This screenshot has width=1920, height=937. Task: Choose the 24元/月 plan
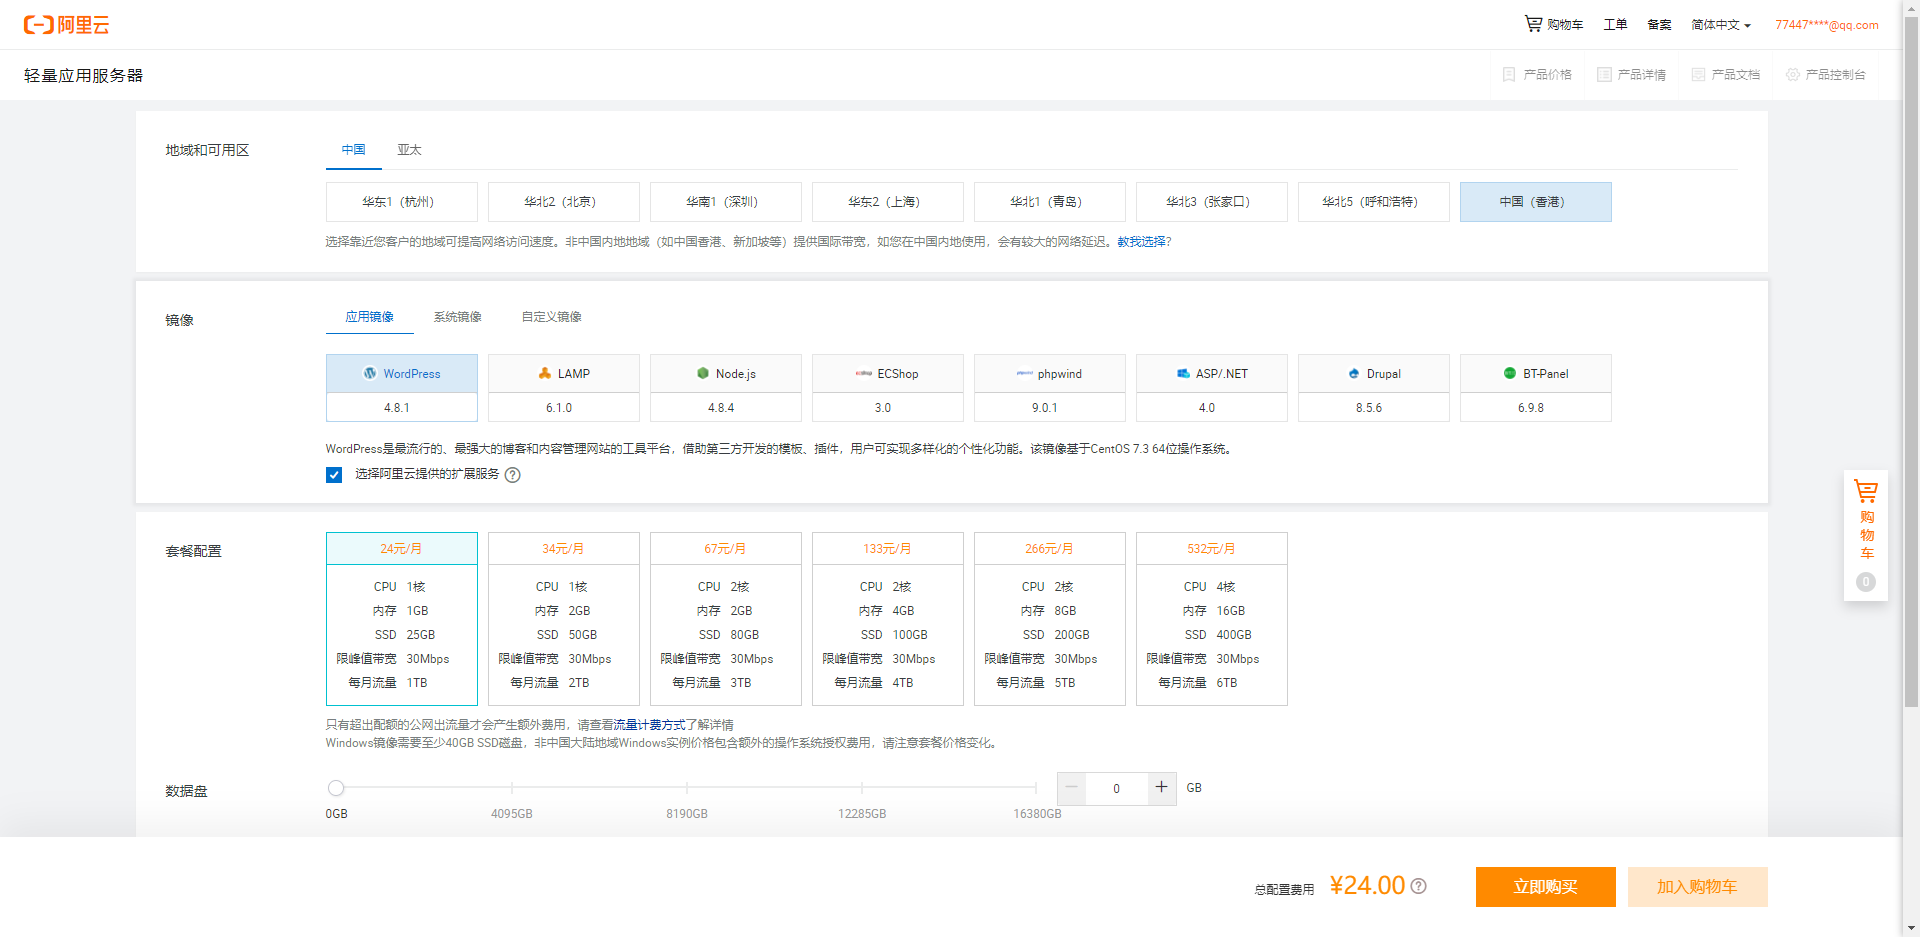402,619
